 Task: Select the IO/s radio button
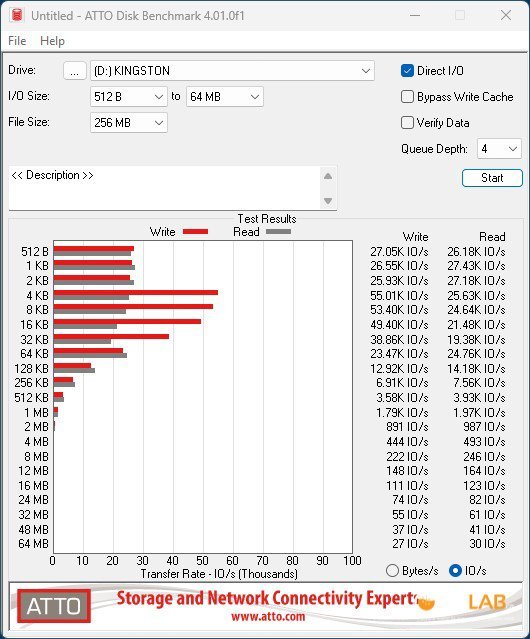[x=455, y=571]
